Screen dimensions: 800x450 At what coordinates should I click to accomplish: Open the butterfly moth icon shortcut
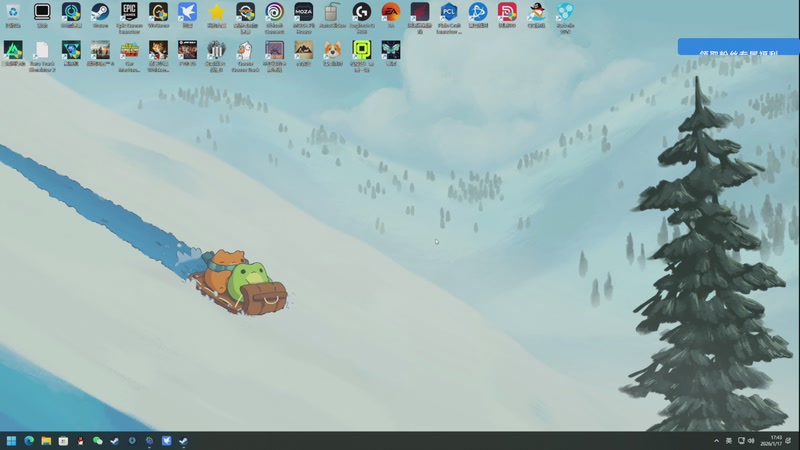coord(391,53)
